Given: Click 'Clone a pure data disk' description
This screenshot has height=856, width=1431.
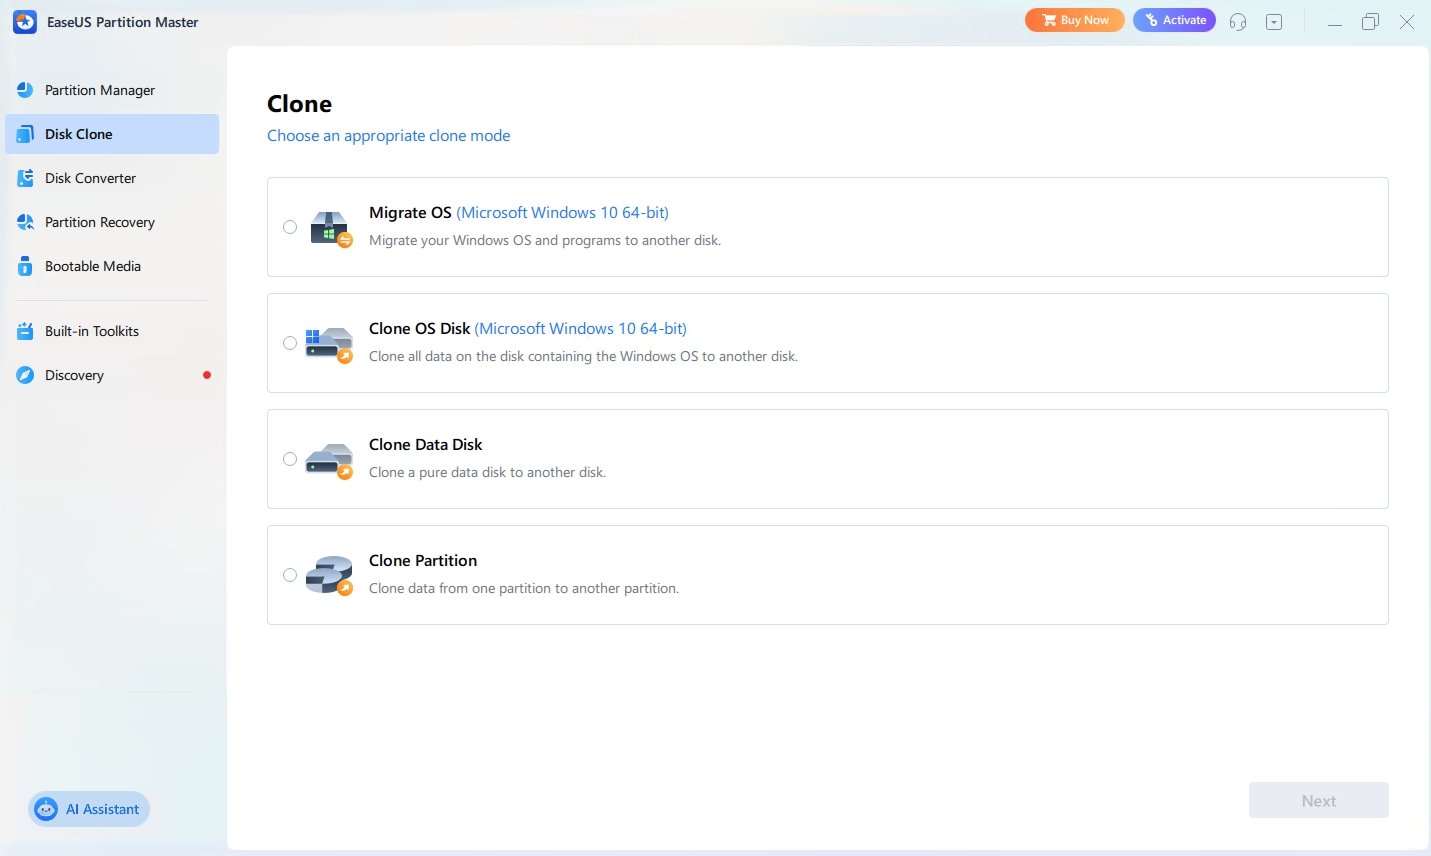Looking at the screenshot, I should pyautogui.click(x=487, y=472).
